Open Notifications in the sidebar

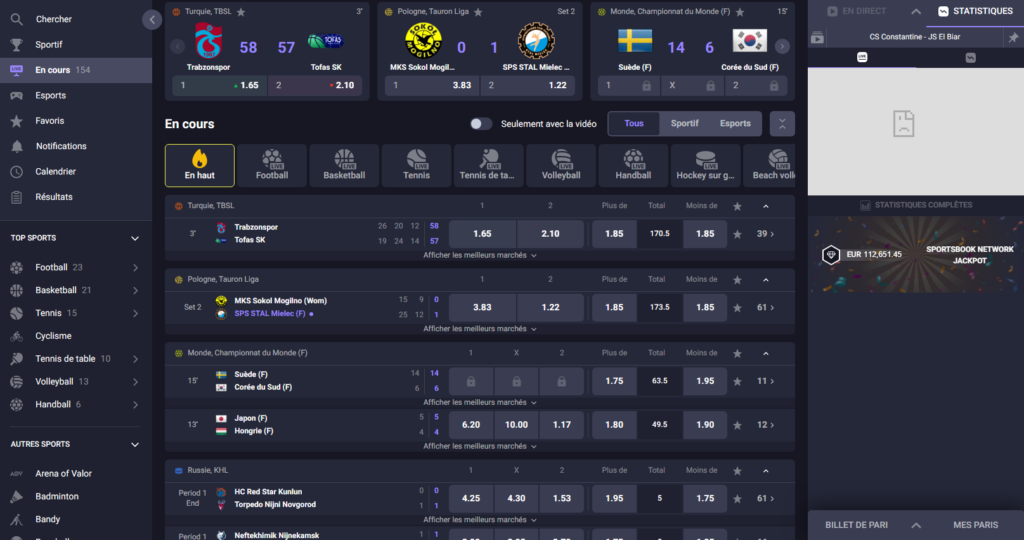click(61, 146)
